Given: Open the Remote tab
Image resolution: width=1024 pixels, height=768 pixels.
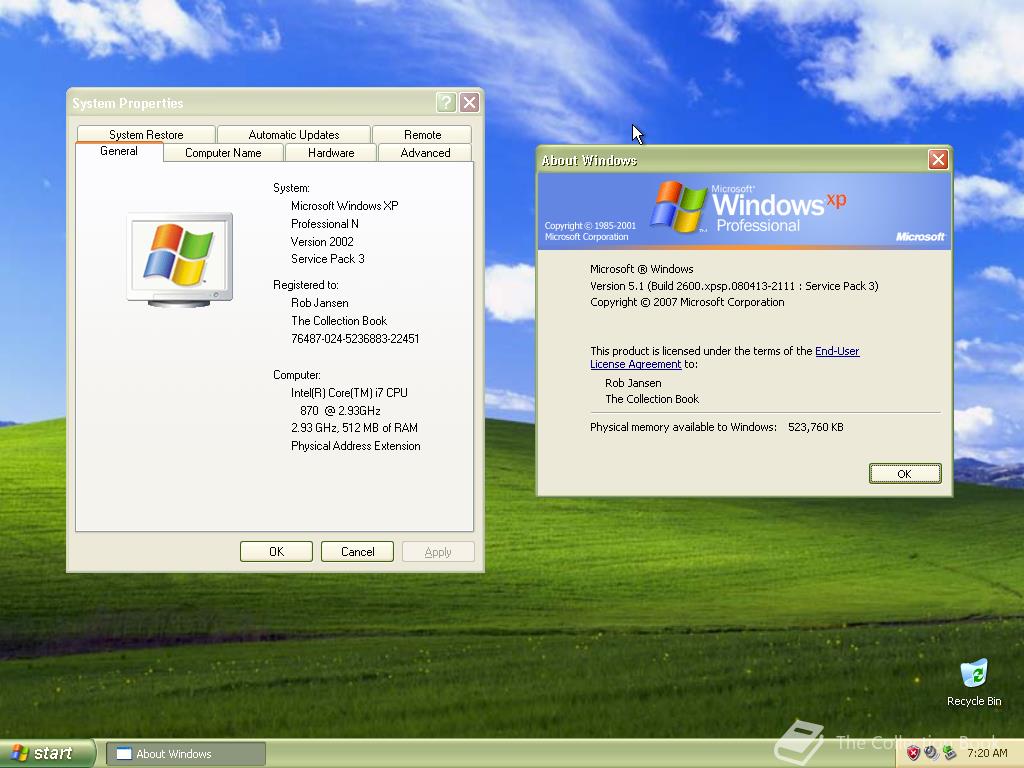Looking at the screenshot, I should (x=423, y=135).
